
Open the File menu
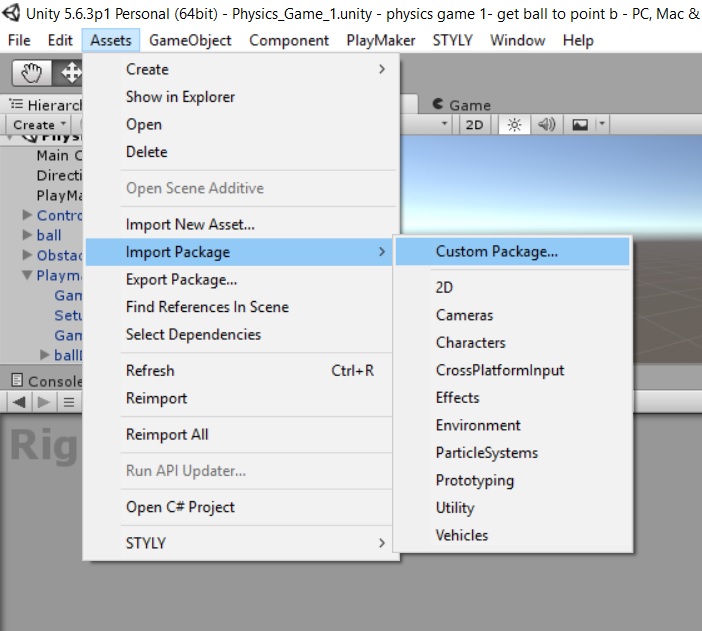(19, 40)
